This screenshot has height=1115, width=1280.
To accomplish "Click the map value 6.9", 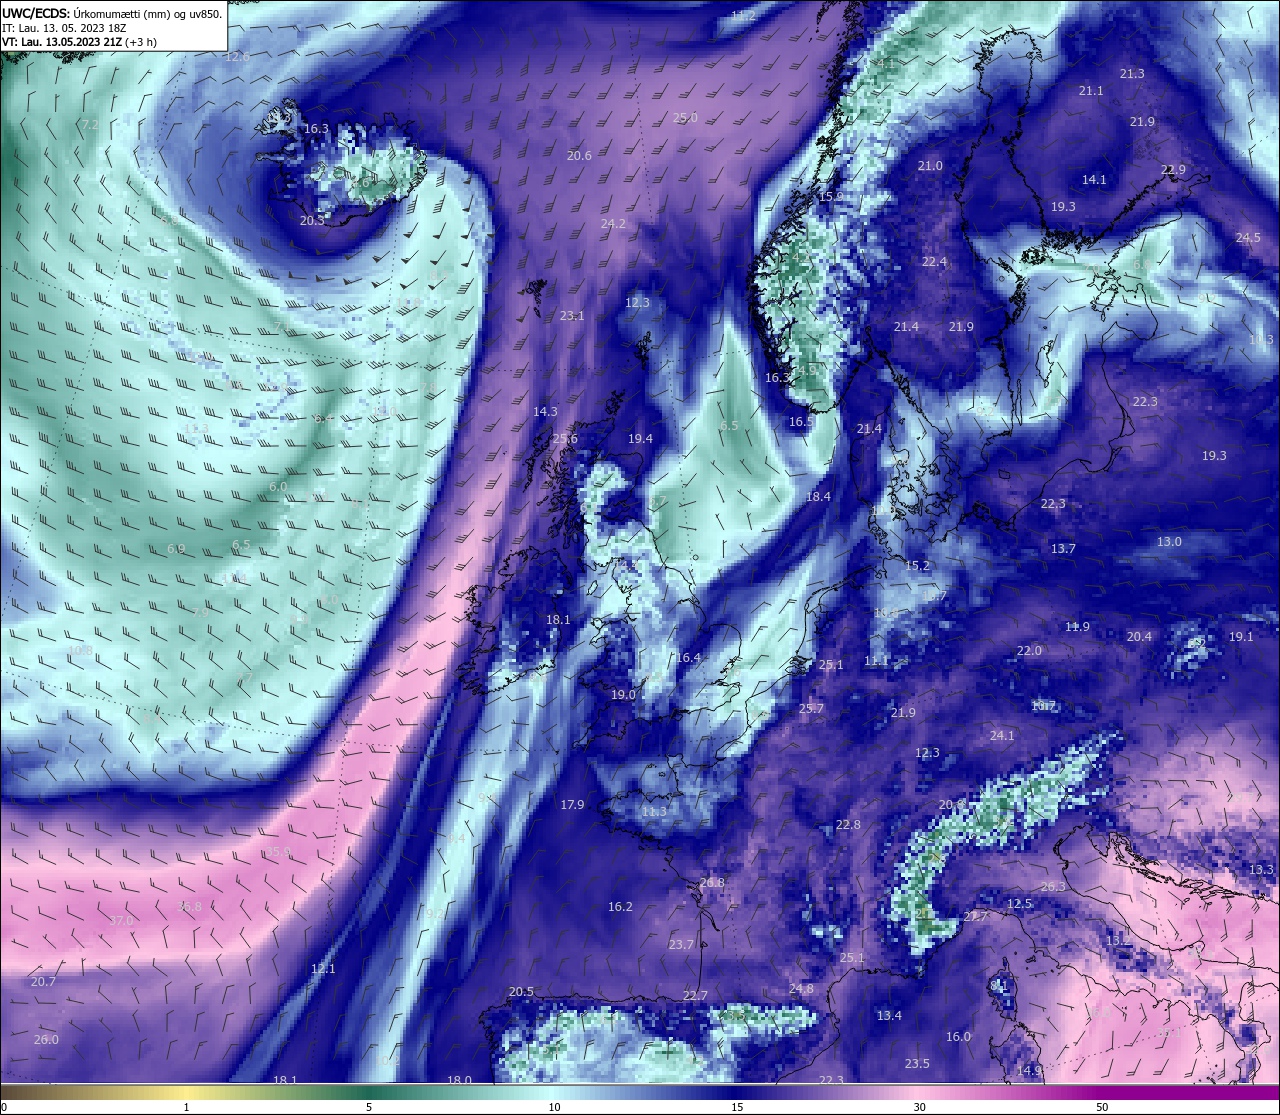I will click(x=176, y=549).
